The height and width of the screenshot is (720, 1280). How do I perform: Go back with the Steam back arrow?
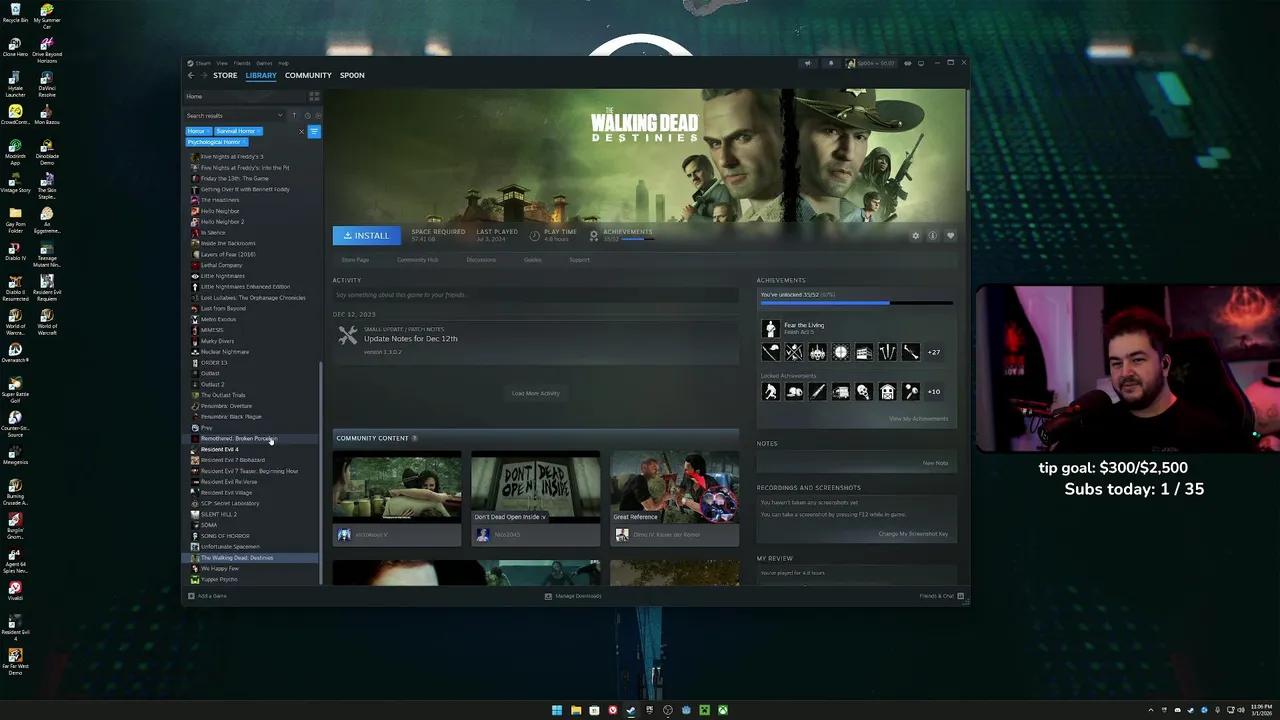click(x=190, y=75)
